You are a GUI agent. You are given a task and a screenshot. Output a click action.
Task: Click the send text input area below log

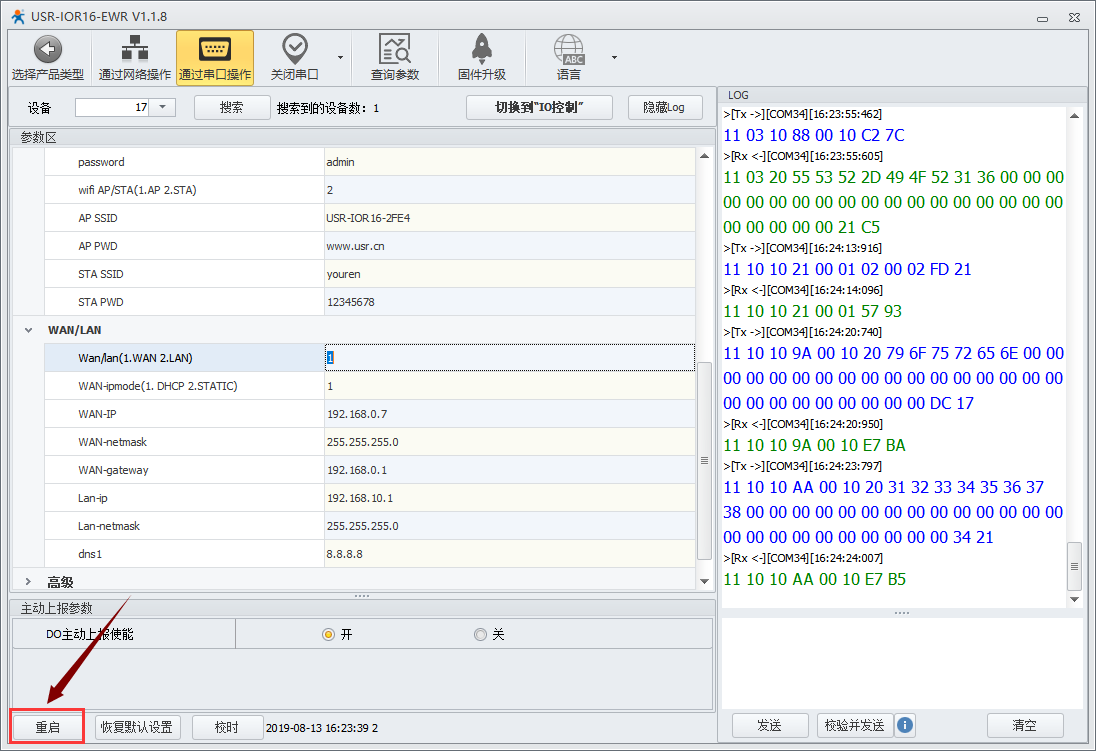tap(902, 663)
